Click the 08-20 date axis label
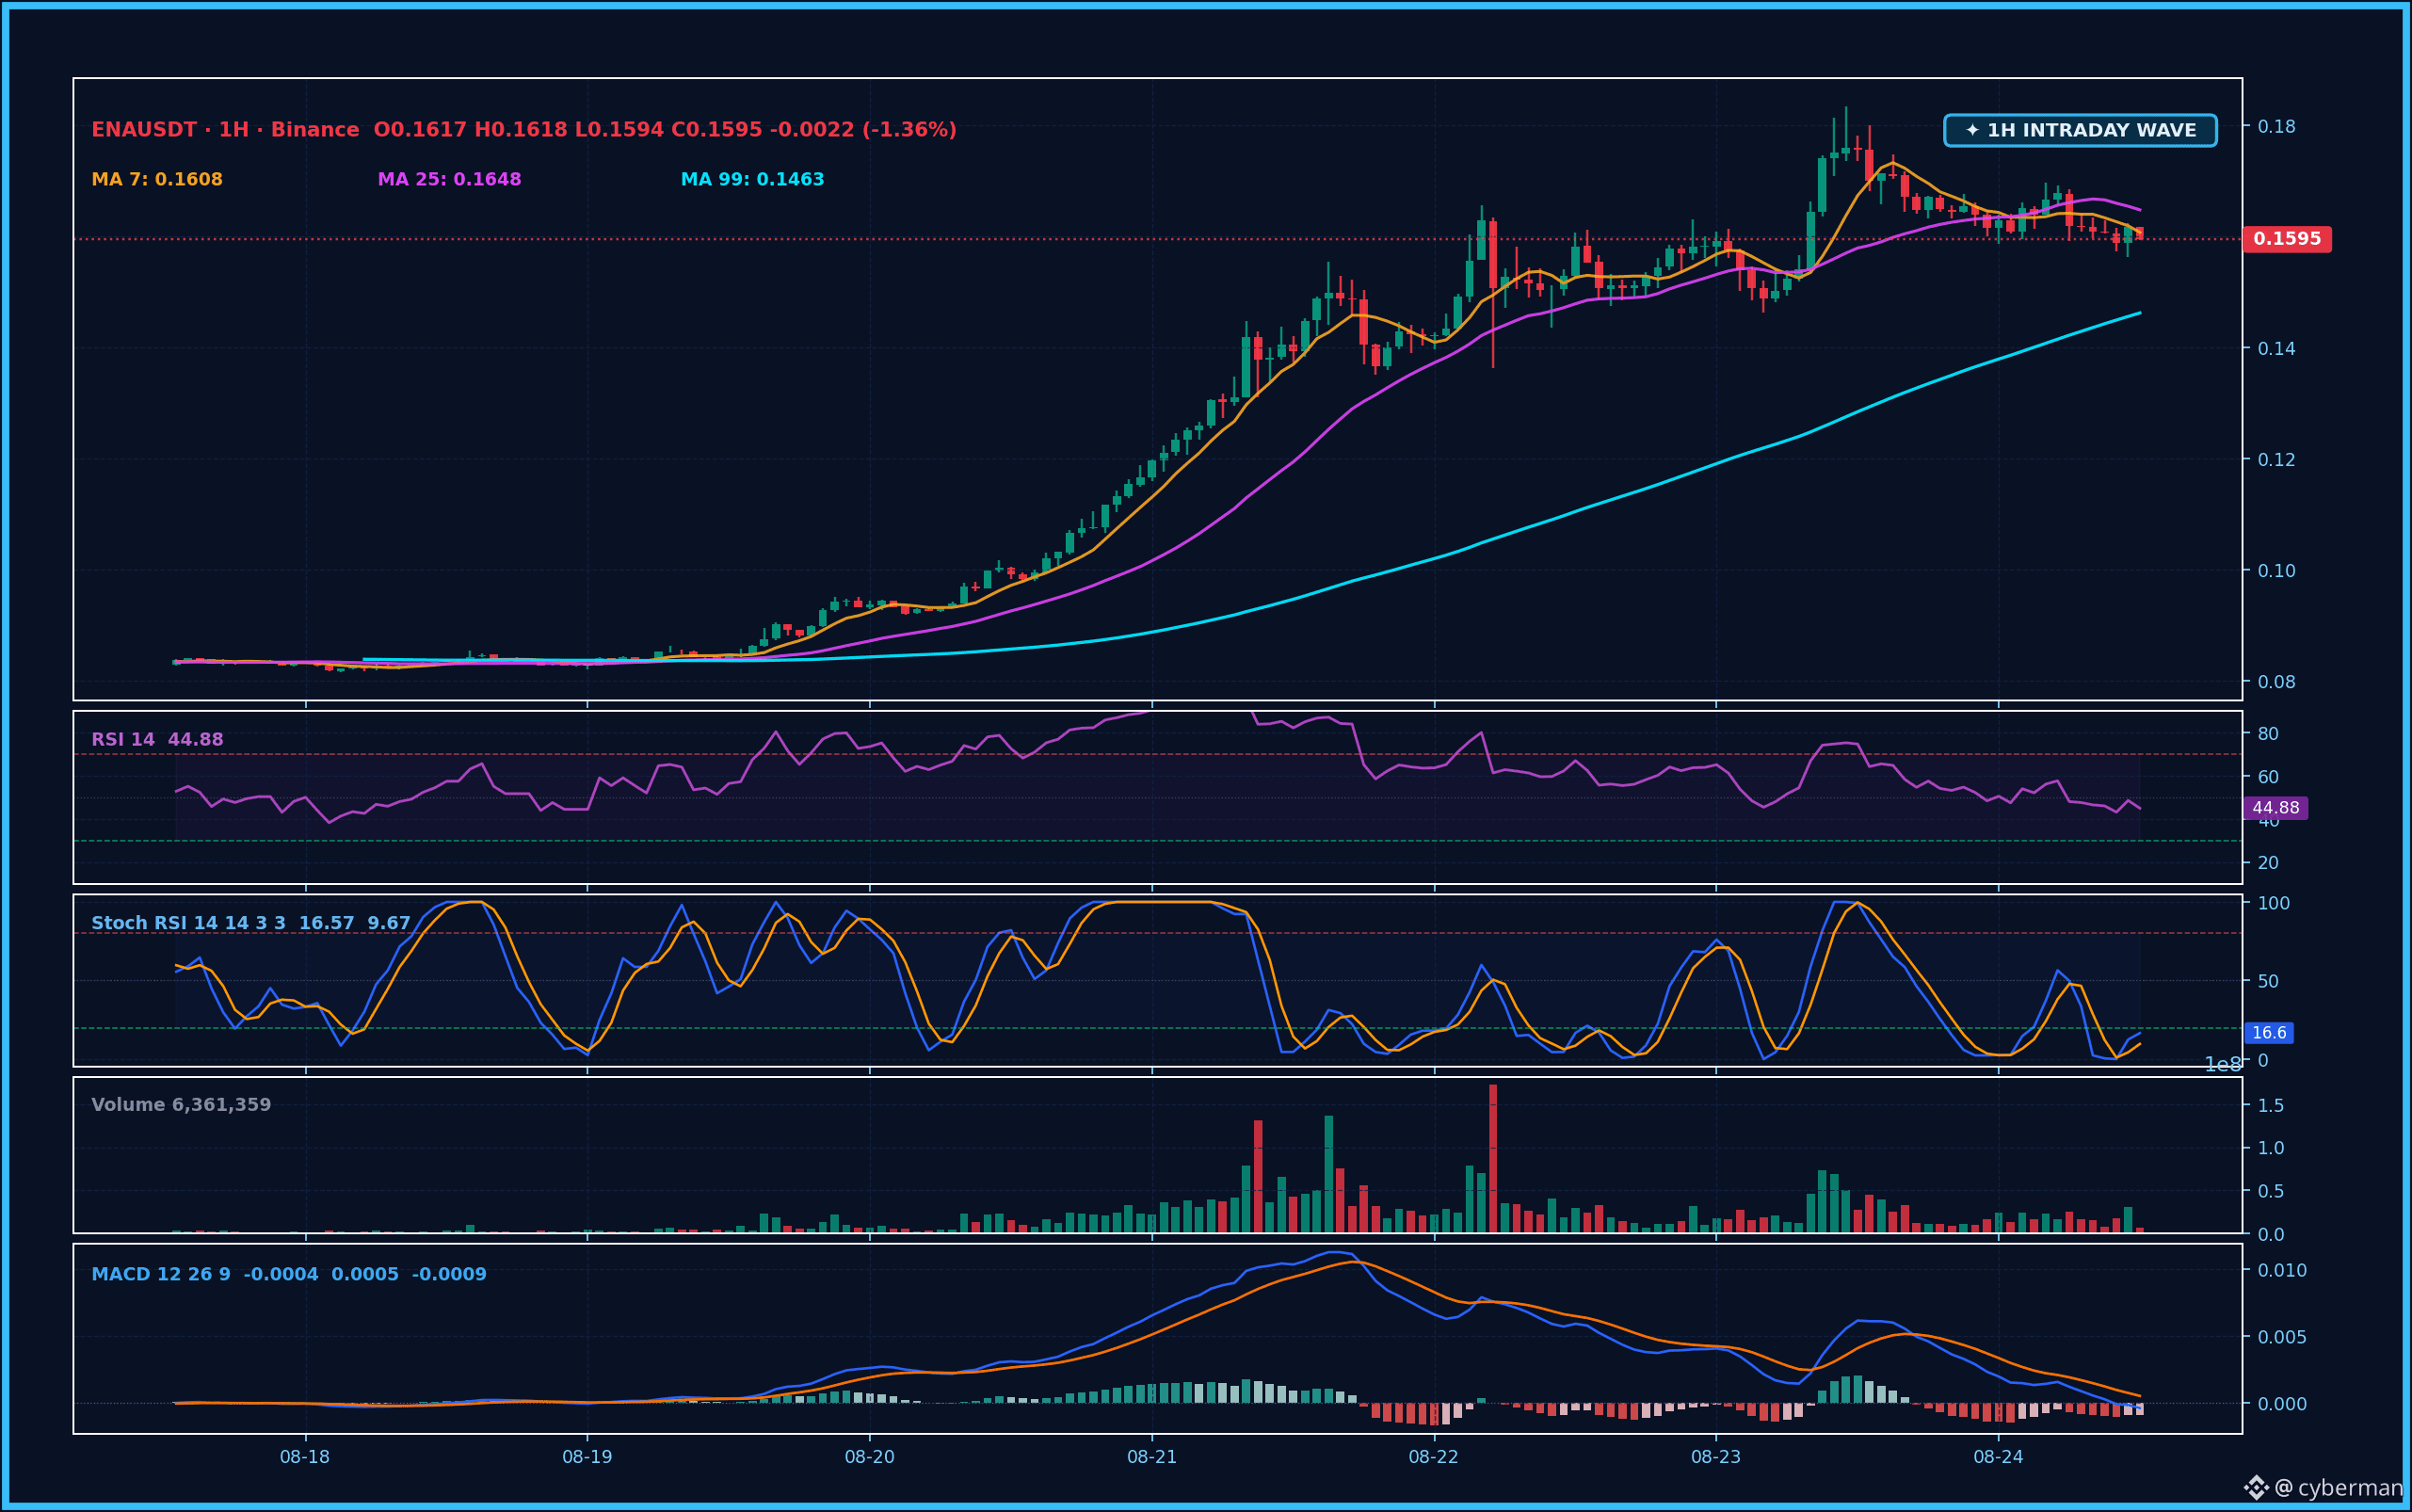 pos(870,1457)
